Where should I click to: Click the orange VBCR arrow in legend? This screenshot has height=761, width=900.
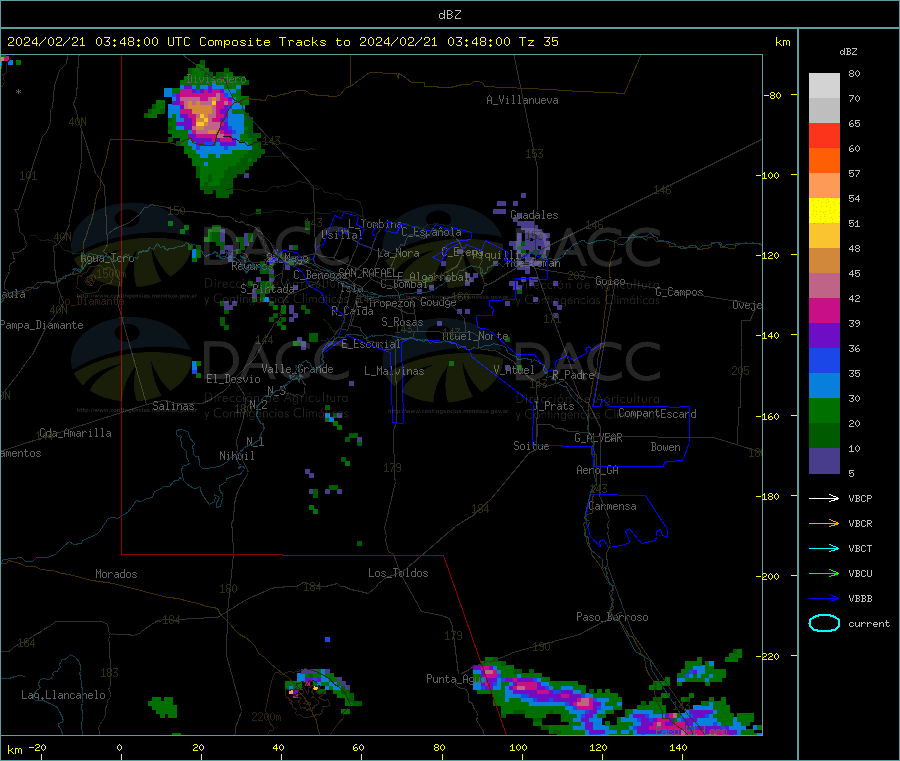coord(824,523)
